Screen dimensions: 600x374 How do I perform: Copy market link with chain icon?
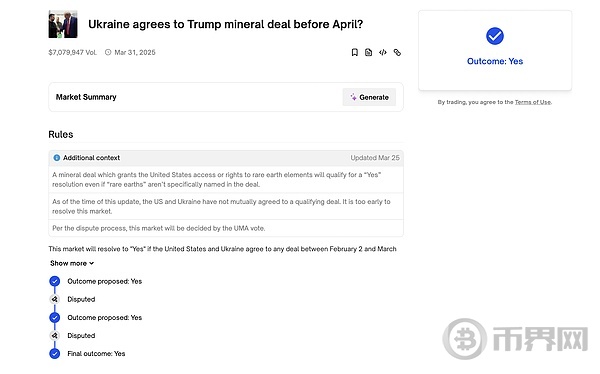(x=397, y=52)
